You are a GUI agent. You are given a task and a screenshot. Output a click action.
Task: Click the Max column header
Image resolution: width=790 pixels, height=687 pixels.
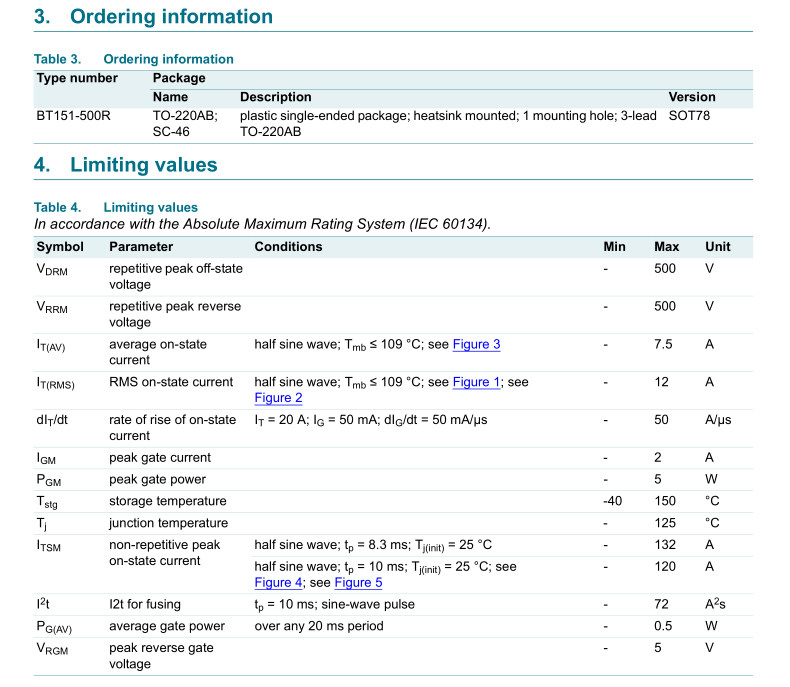666,247
